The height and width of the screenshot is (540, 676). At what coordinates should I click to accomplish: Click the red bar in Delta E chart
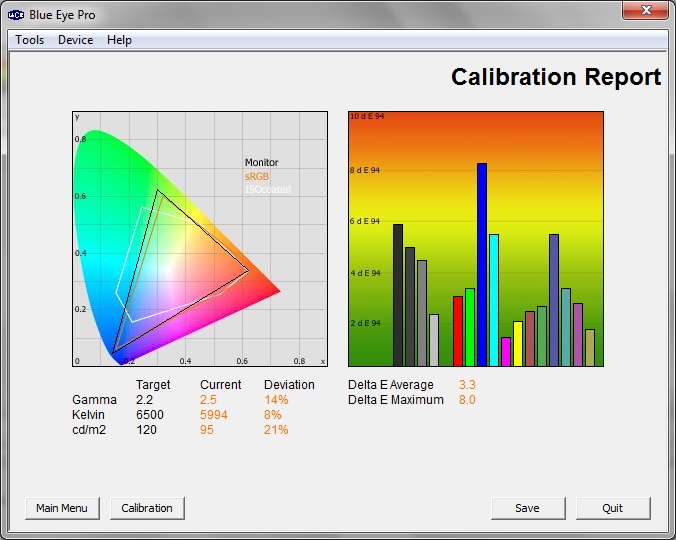(458, 331)
